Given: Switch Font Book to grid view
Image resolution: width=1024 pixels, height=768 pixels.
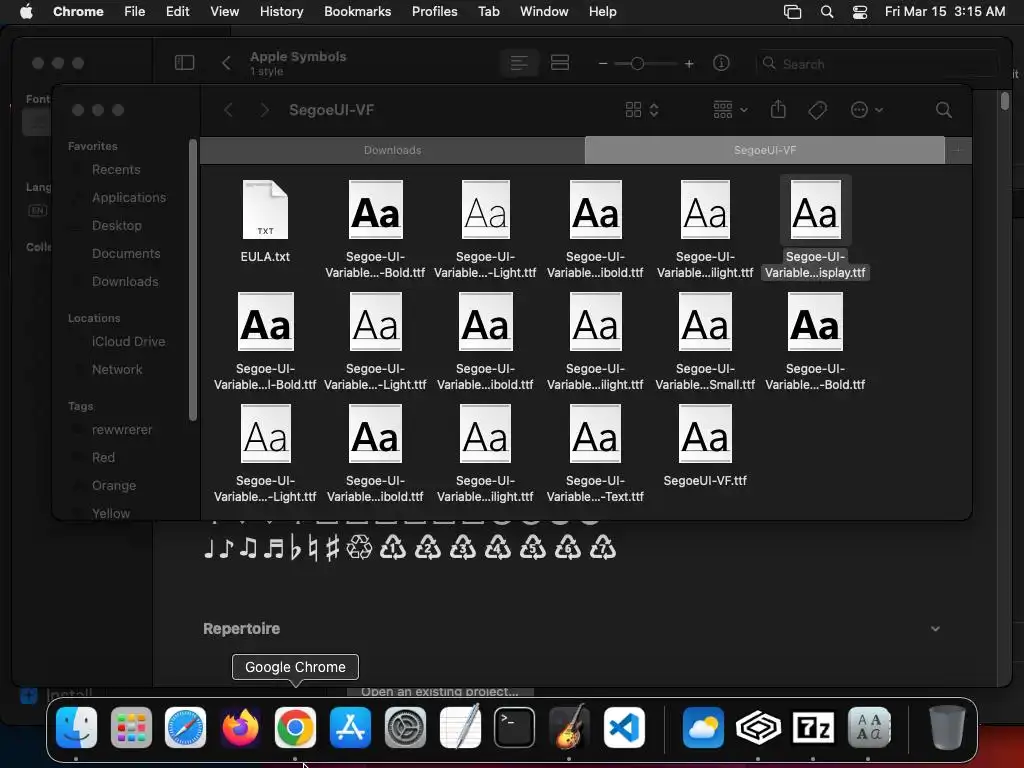Looking at the screenshot, I should click(560, 63).
